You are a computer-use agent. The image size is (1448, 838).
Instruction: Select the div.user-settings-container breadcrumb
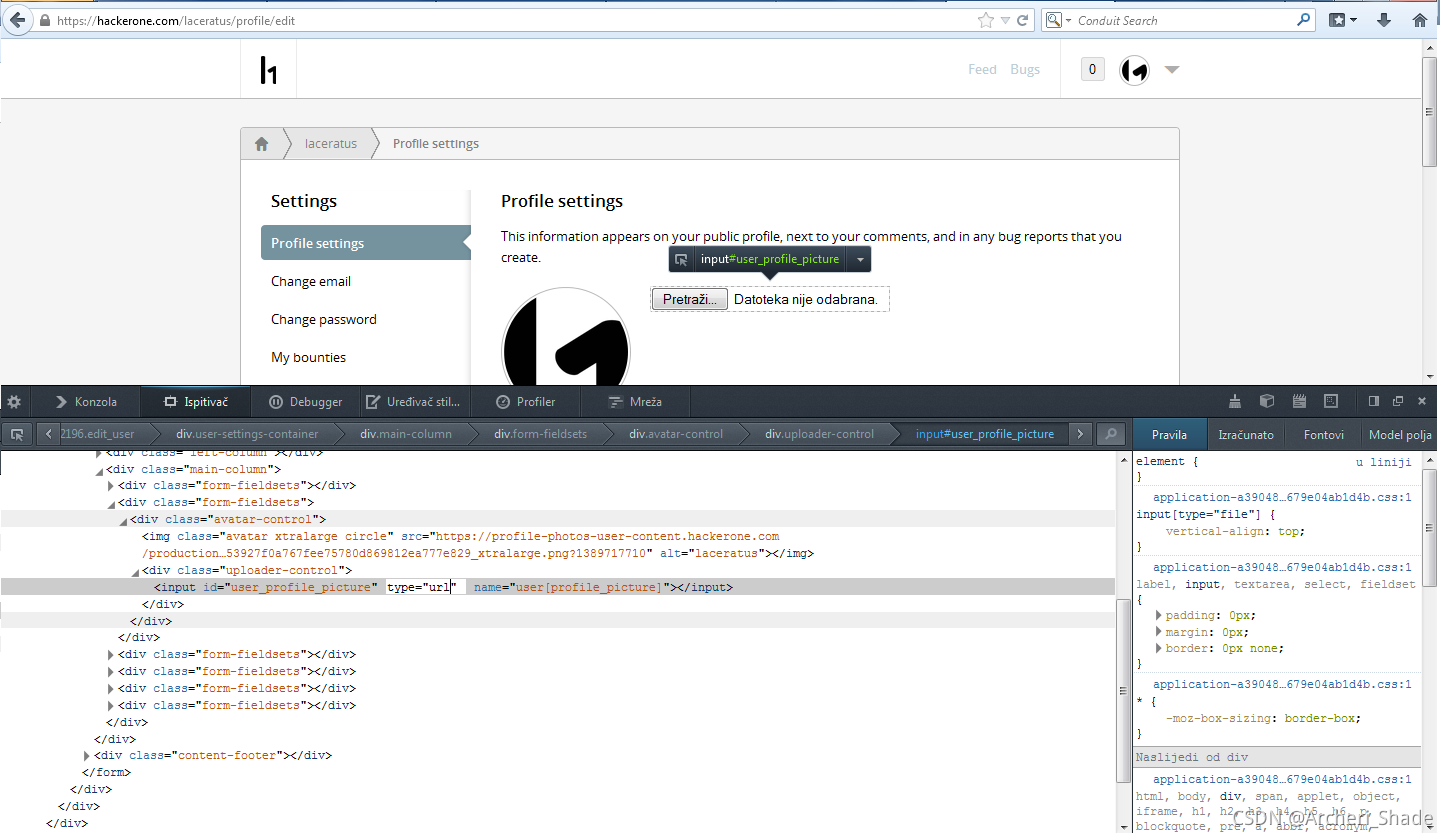coord(247,434)
